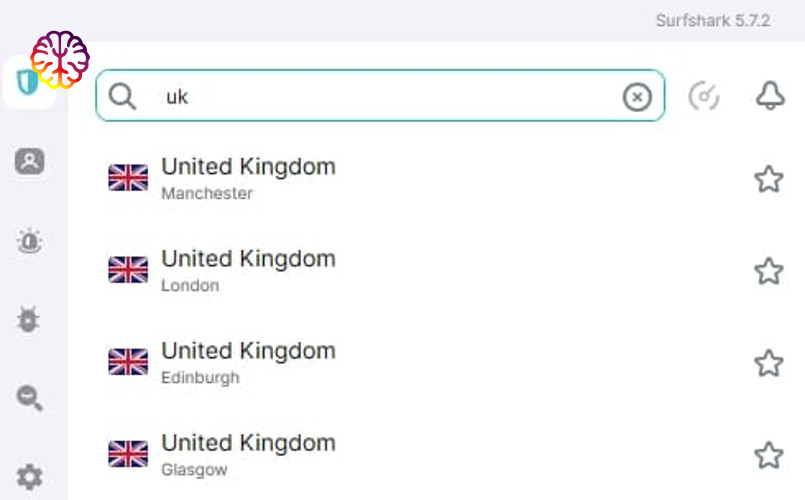This screenshot has width=805, height=500.
Task: Open the Surfshark Search magnifier icon
Action: click(29, 398)
